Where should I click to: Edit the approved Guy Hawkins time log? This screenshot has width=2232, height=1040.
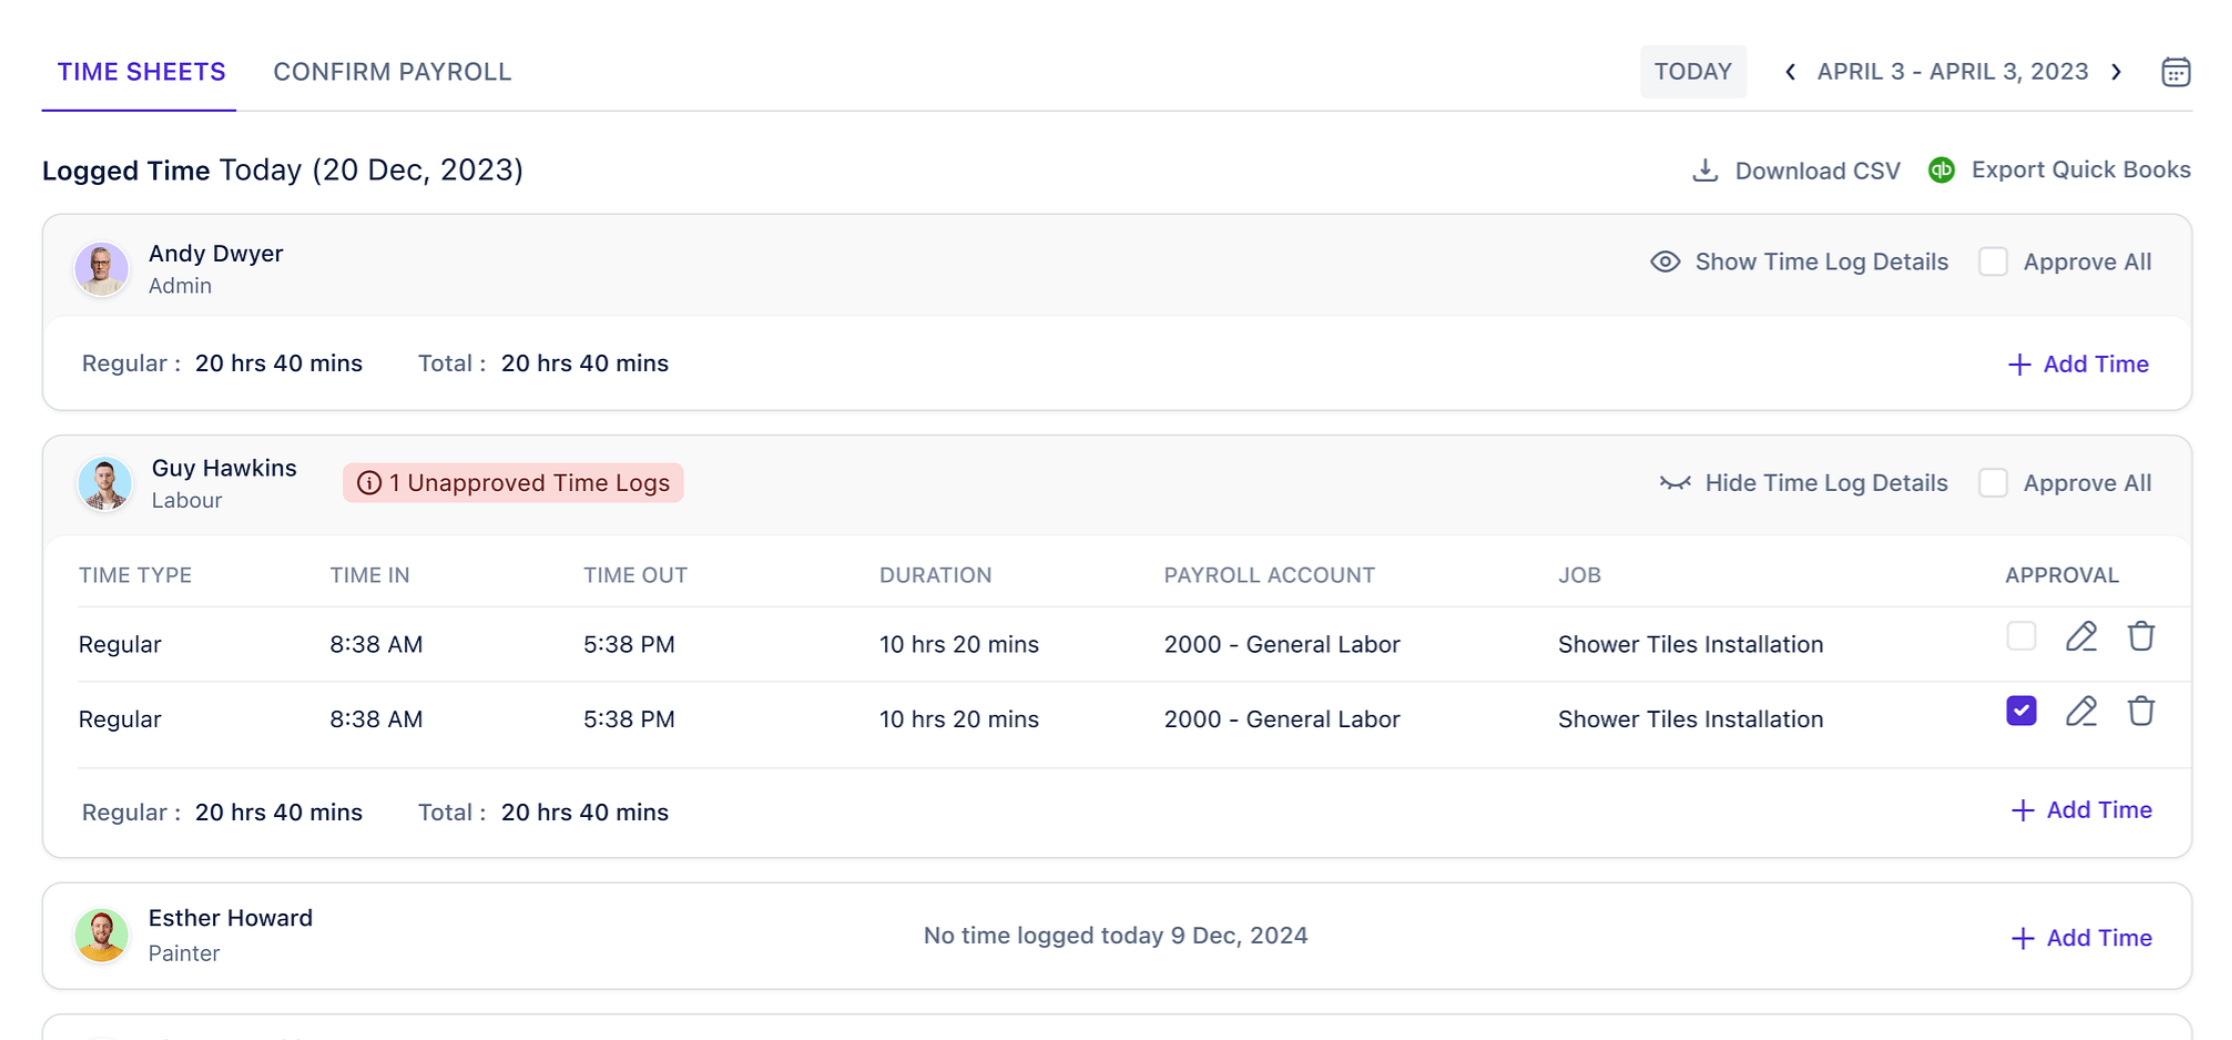tap(2081, 712)
